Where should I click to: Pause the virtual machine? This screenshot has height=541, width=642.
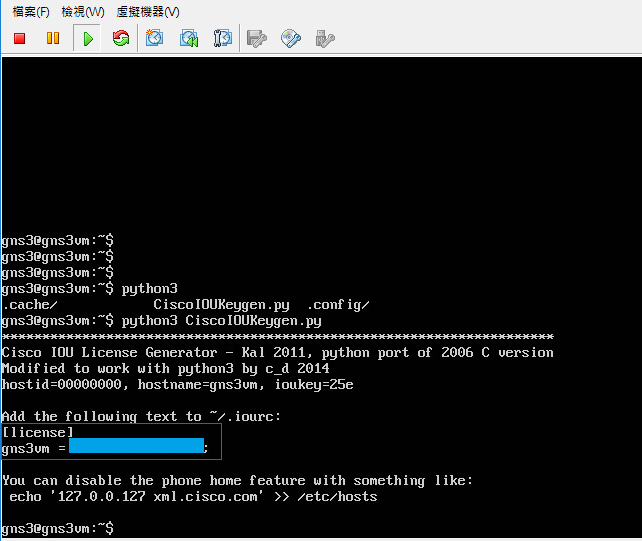tap(53, 38)
